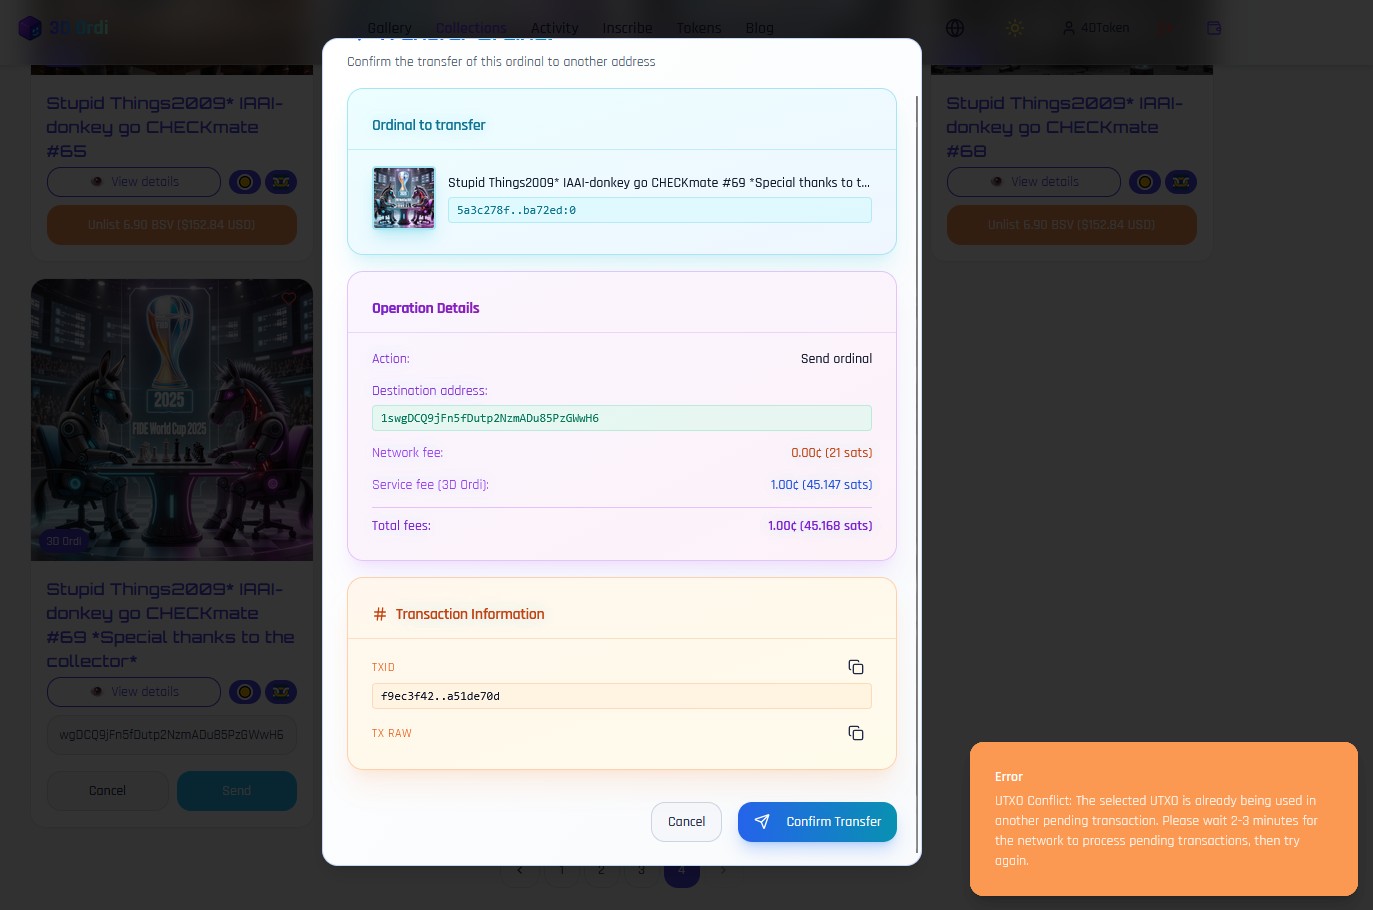This screenshot has height=910, width=1373.
Task: Click yellow emblem icon on card #68
Action: click(1181, 182)
